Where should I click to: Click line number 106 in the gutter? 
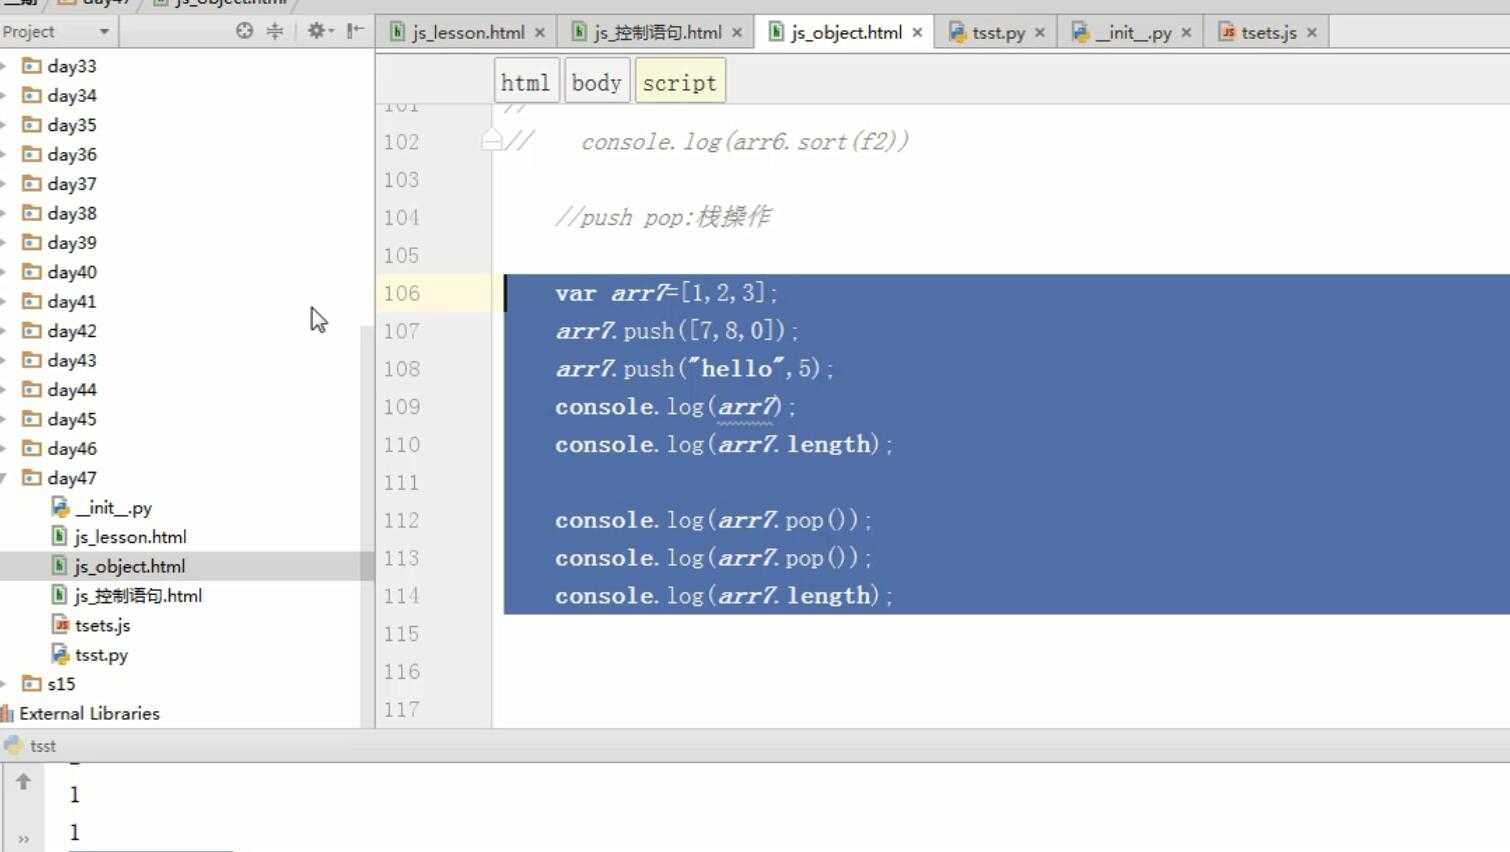pyautogui.click(x=402, y=293)
